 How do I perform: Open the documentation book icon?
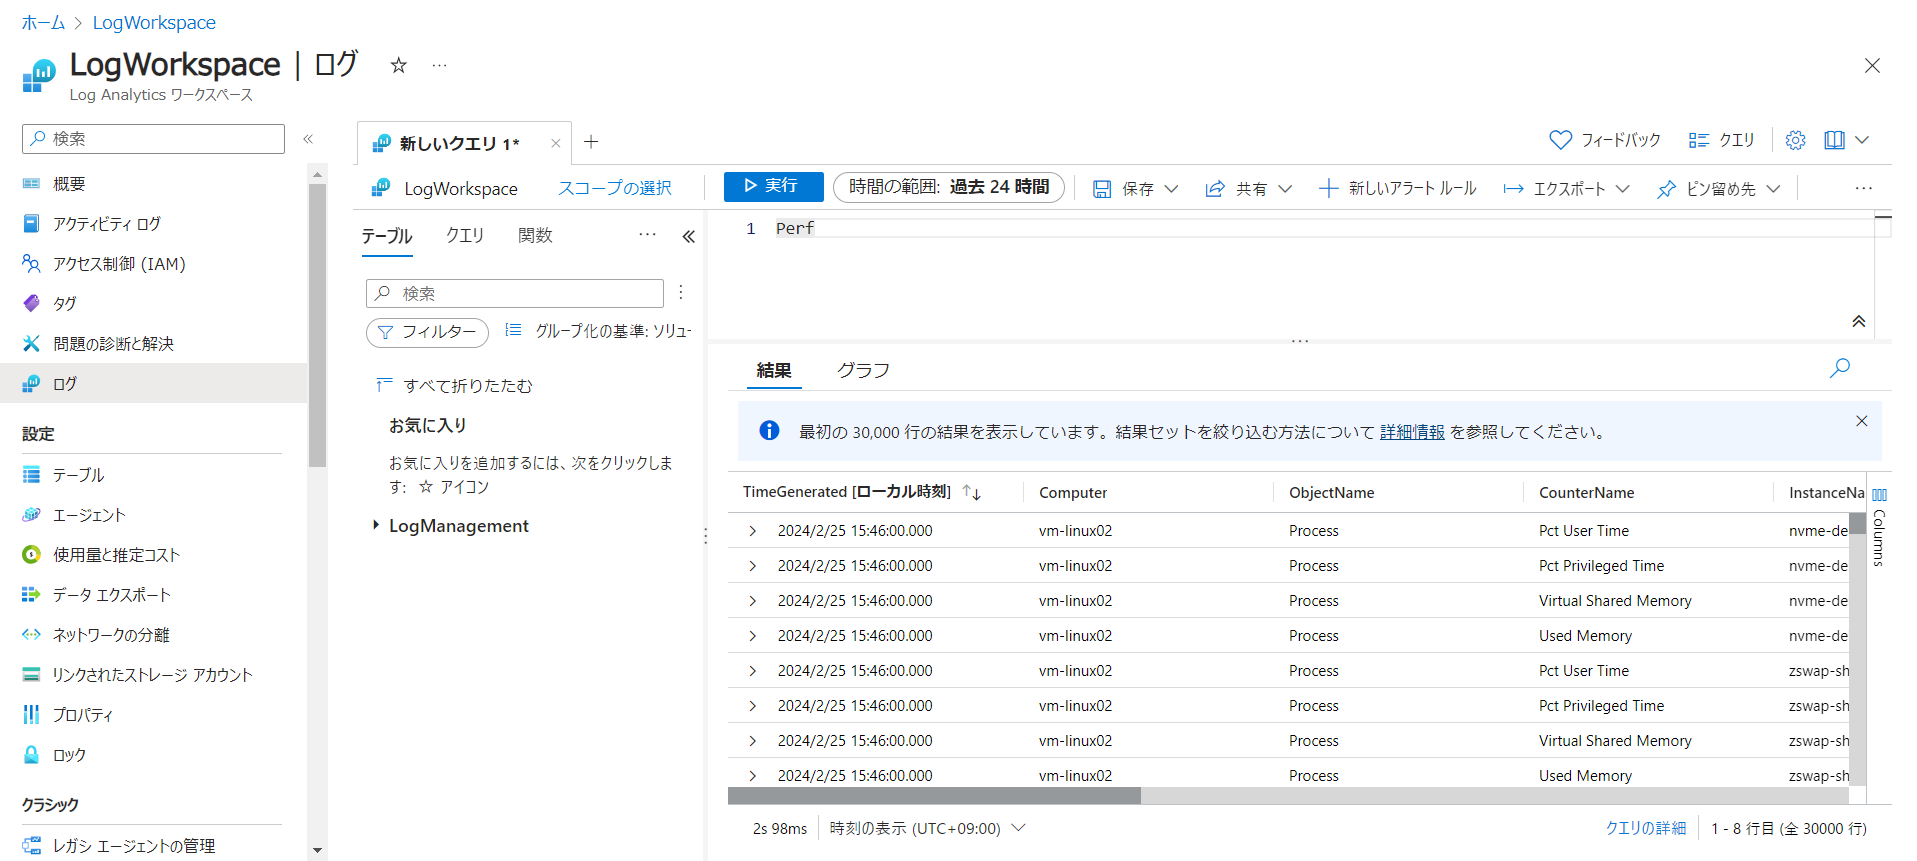click(1834, 140)
